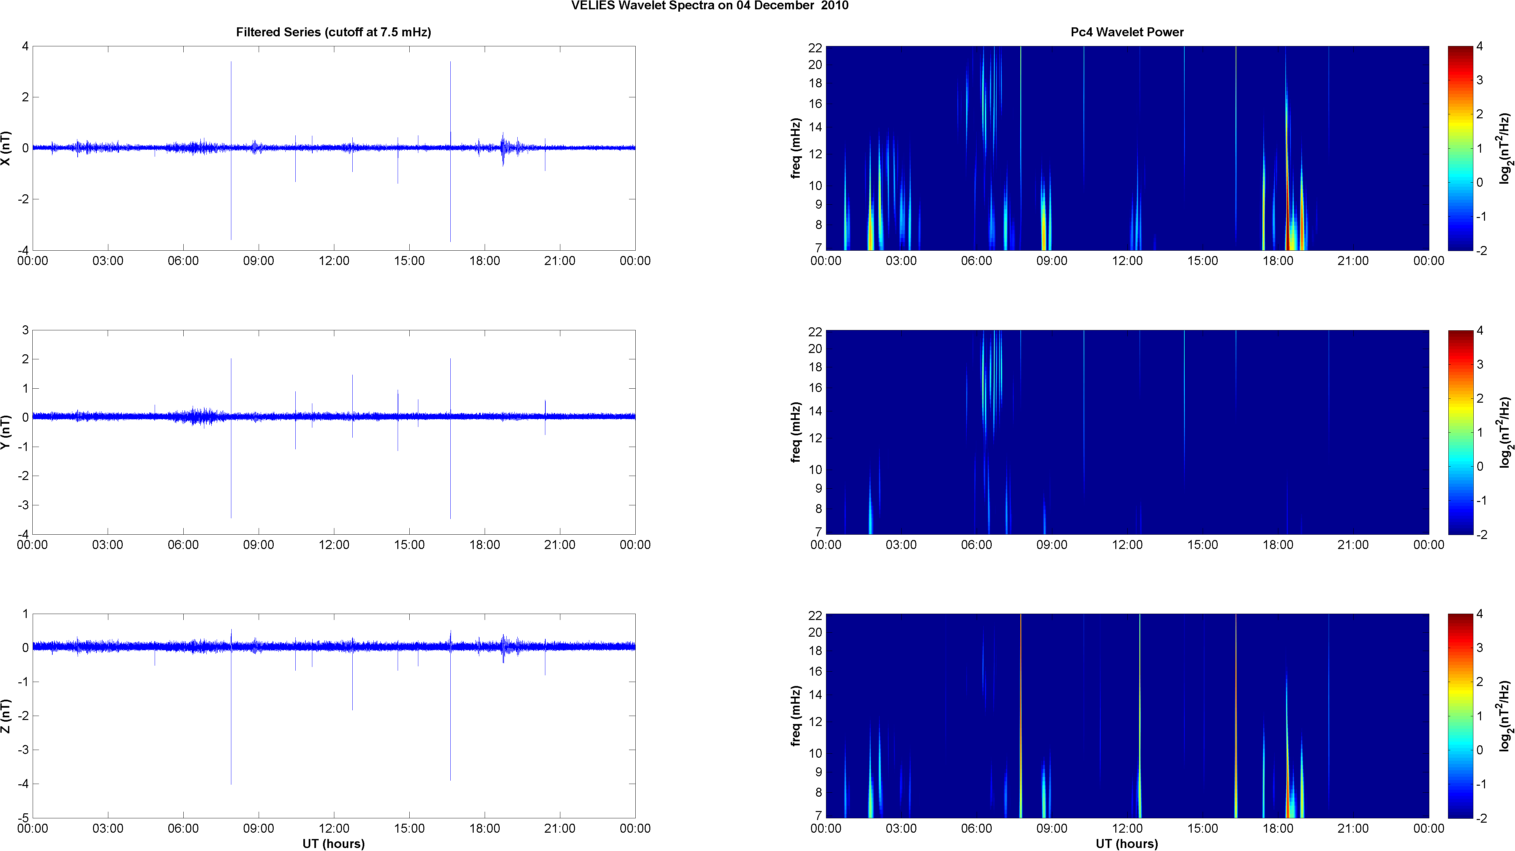Select the Filtered Series plot title
The width and height of the screenshot is (1515, 851).
[333, 32]
